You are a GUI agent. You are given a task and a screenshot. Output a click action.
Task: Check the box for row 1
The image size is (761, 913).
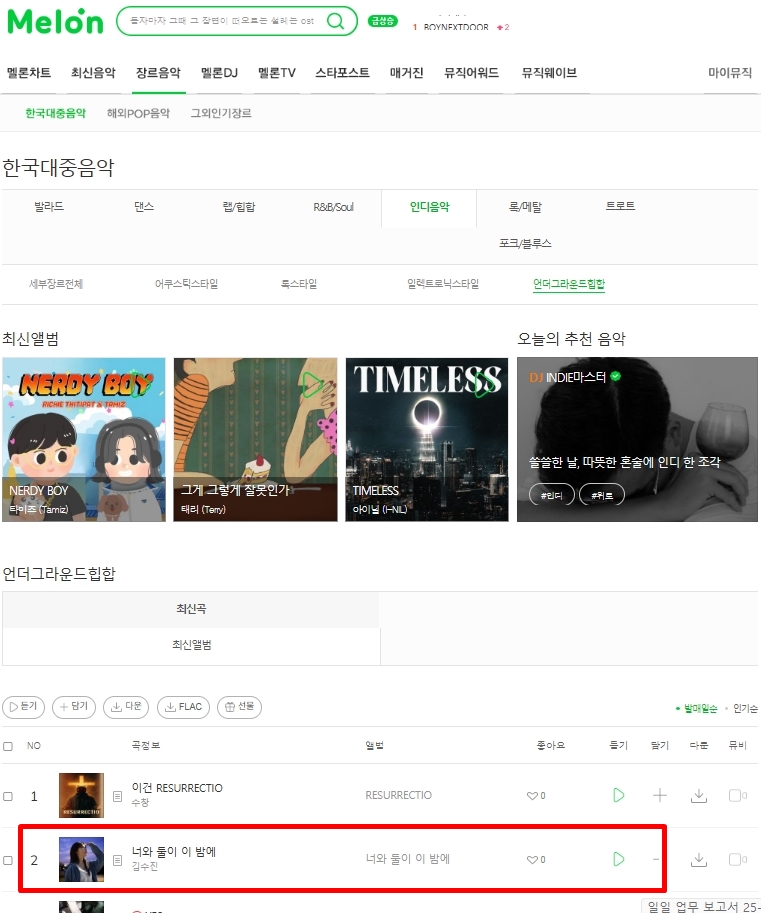(x=8, y=796)
